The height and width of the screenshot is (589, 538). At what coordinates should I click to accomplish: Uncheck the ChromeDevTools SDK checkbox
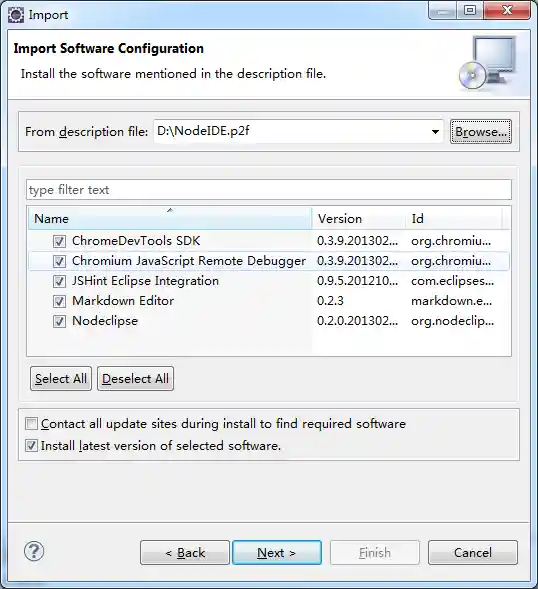(x=59, y=241)
